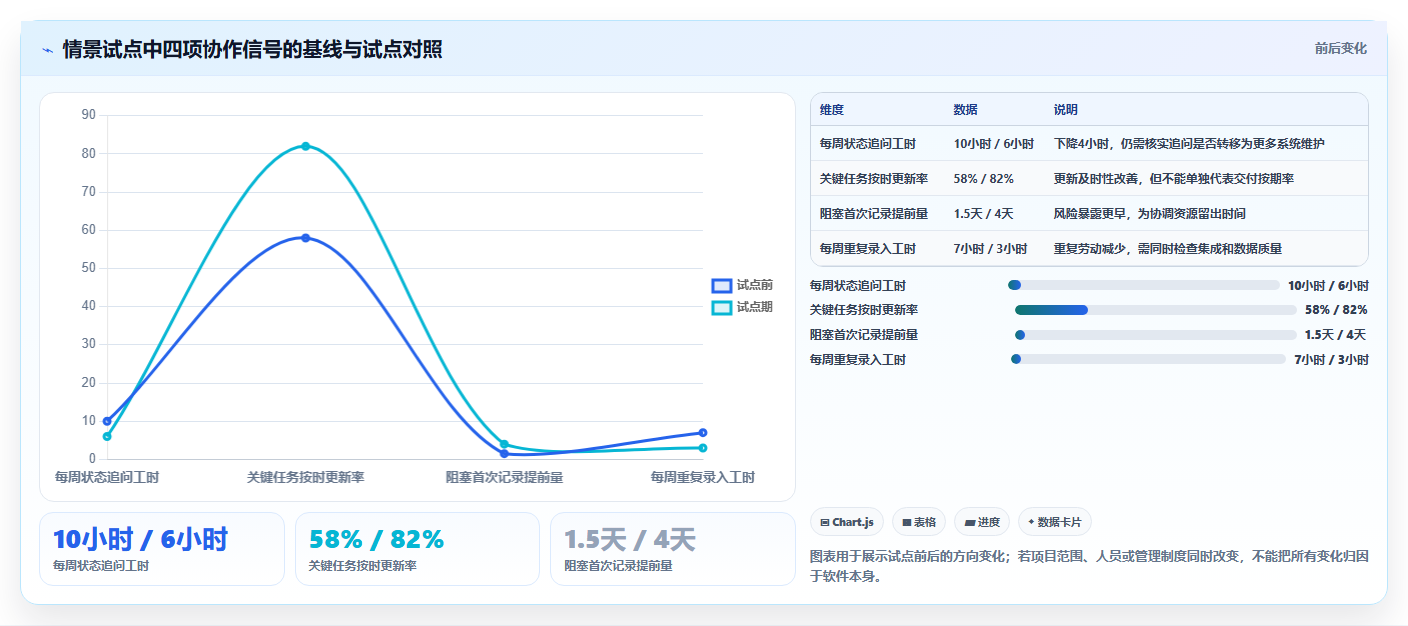Click table cell 阻塞首次记录提前量
Image resolution: width=1408 pixels, height=626 pixels.
[874, 214]
